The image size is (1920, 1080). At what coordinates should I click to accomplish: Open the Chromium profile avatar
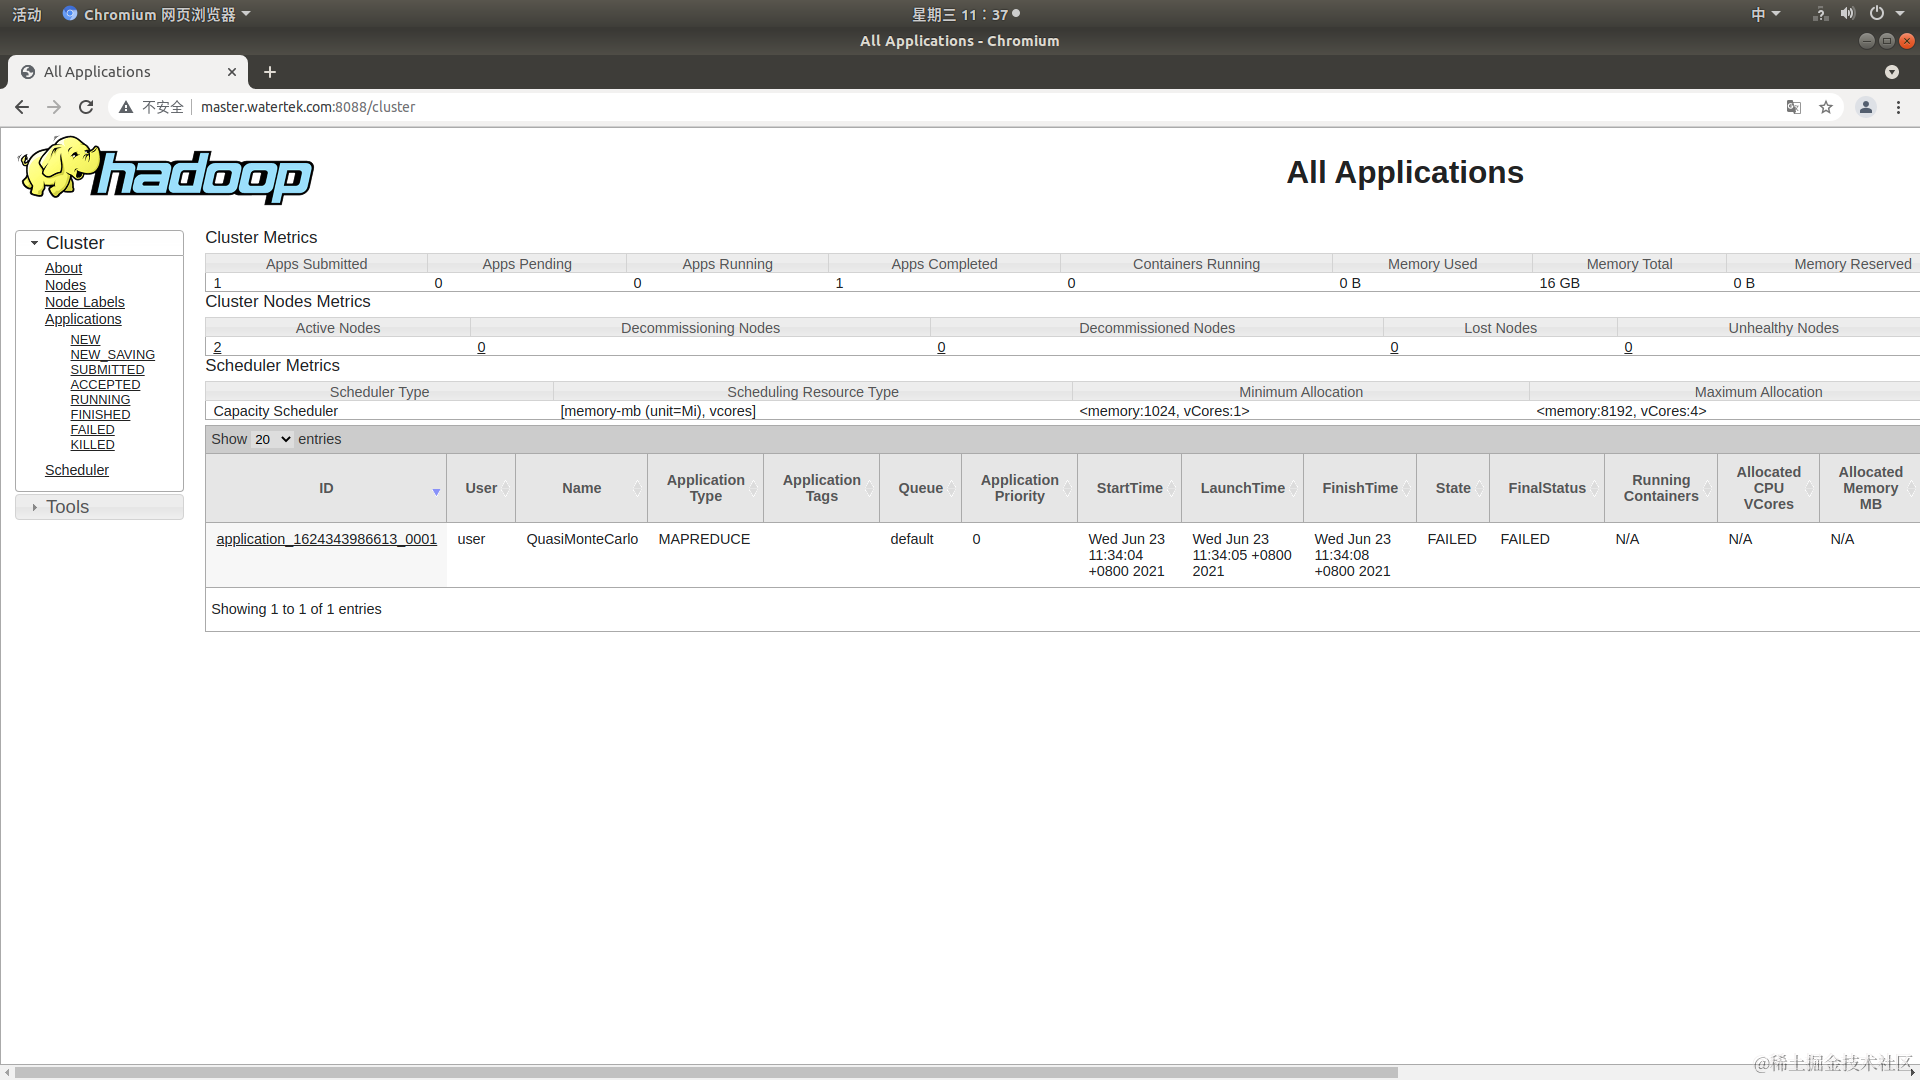coord(1866,107)
